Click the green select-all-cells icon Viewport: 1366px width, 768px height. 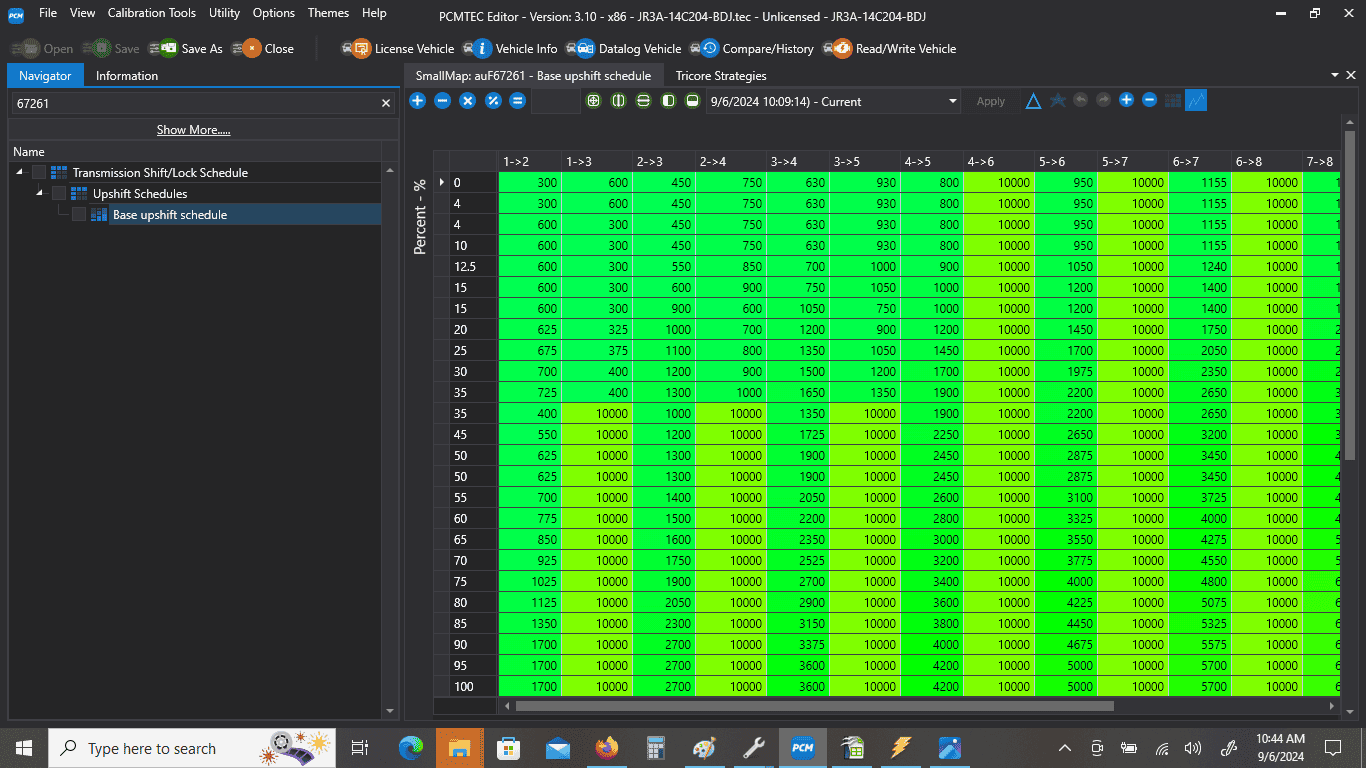coord(594,101)
